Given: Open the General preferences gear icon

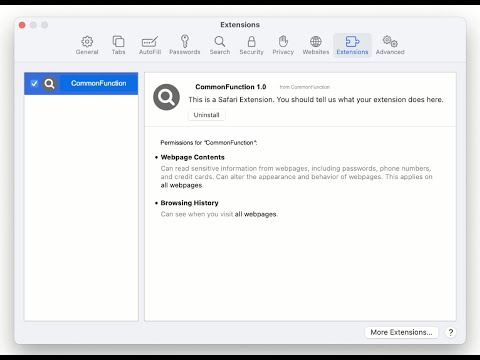Looking at the screenshot, I should [x=87, y=45].
